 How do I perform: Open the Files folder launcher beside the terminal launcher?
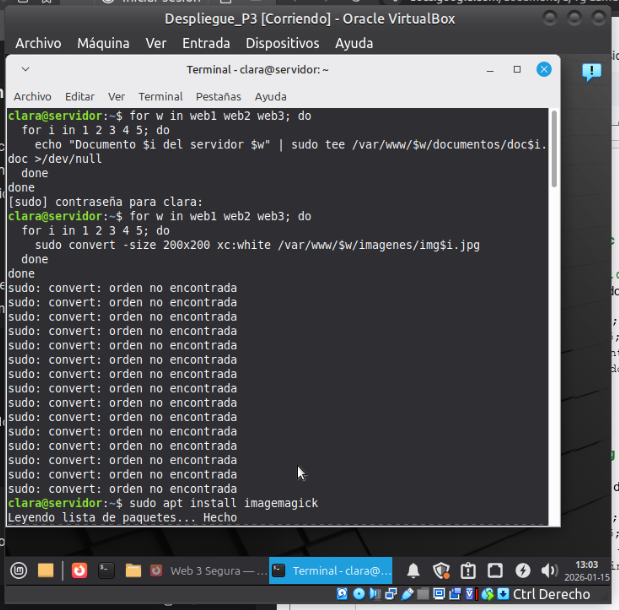pyautogui.click(x=133, y=571)
